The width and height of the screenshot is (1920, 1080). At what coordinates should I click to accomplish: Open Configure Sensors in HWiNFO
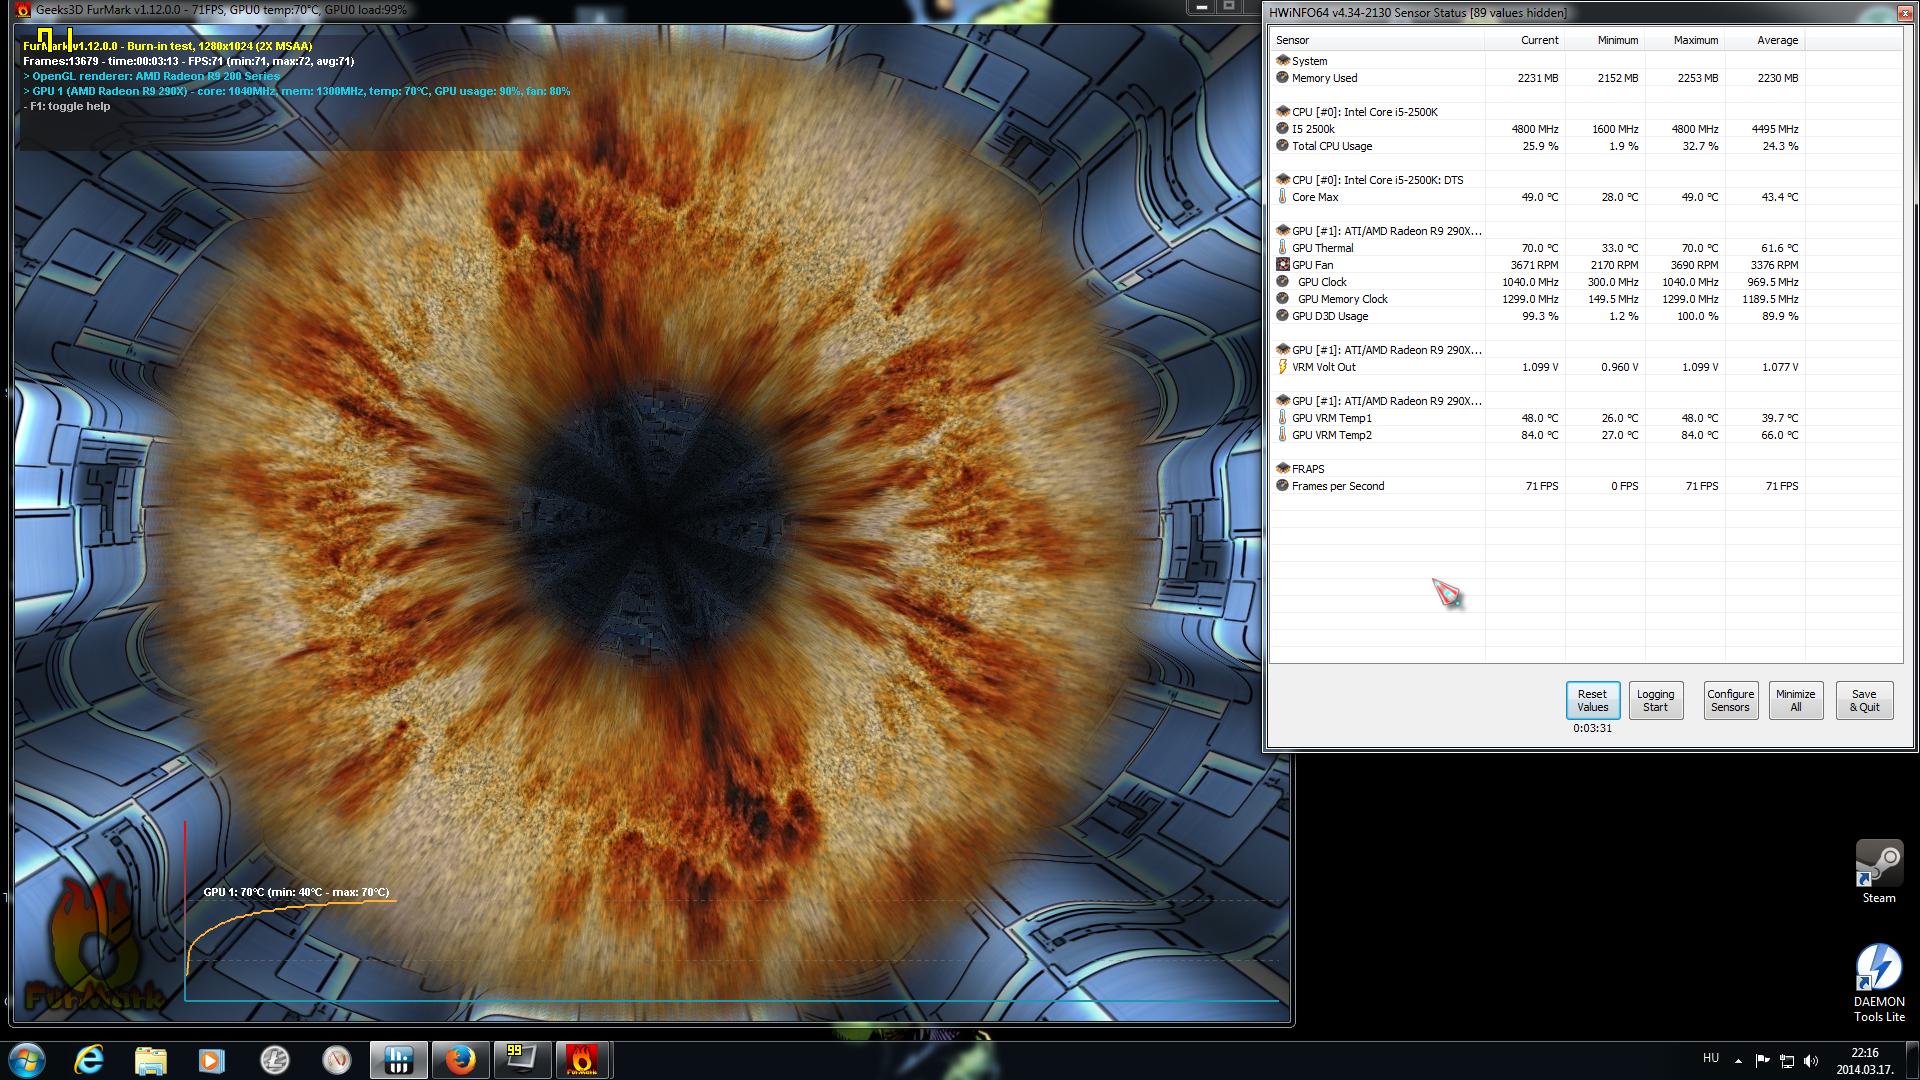tap(1731, 700)
